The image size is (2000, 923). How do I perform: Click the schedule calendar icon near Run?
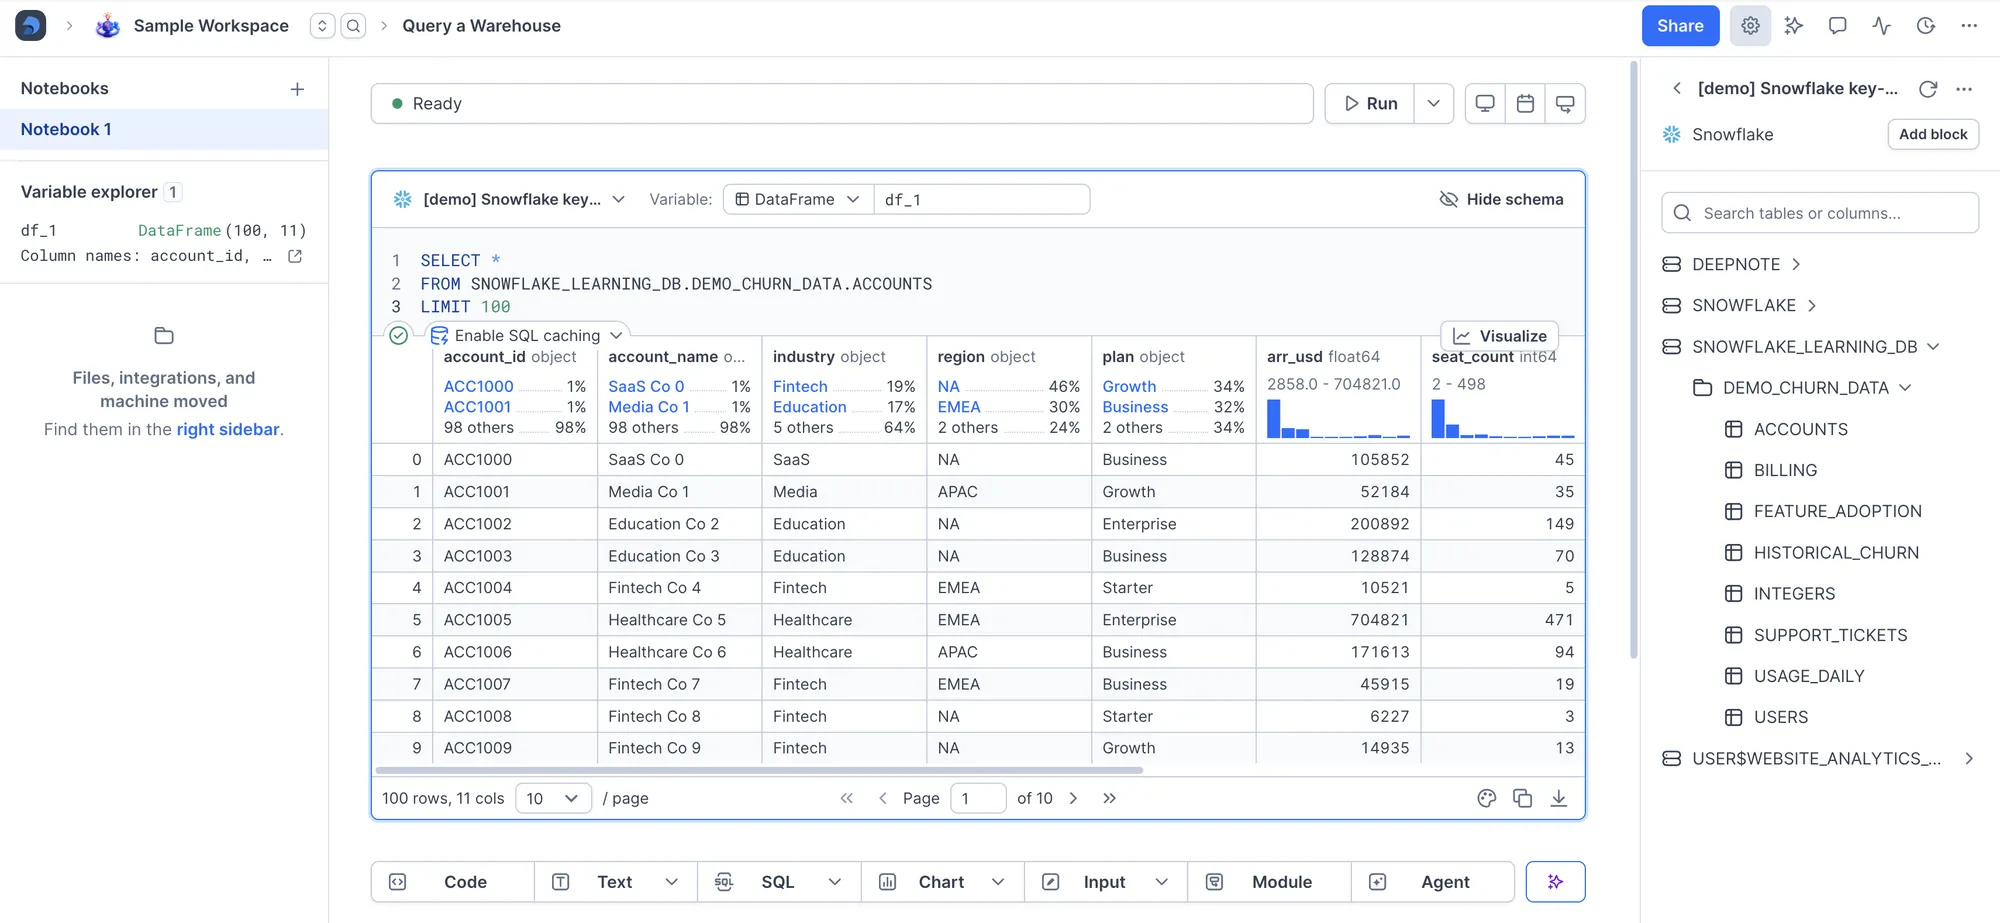point(1525,103)
